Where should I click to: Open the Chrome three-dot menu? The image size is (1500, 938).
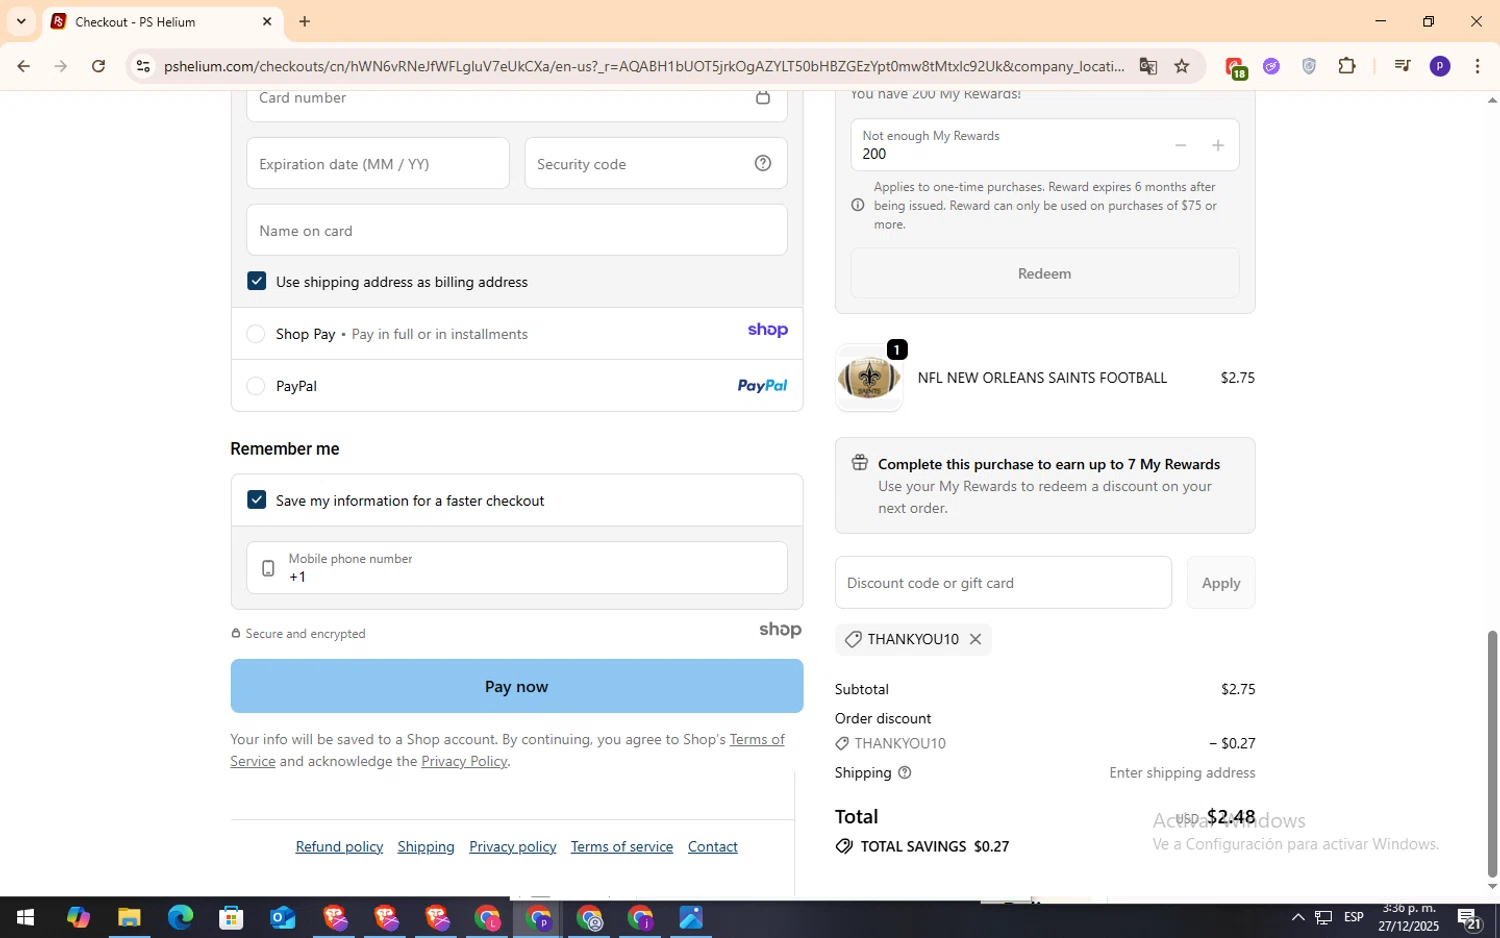point(1477,66)
